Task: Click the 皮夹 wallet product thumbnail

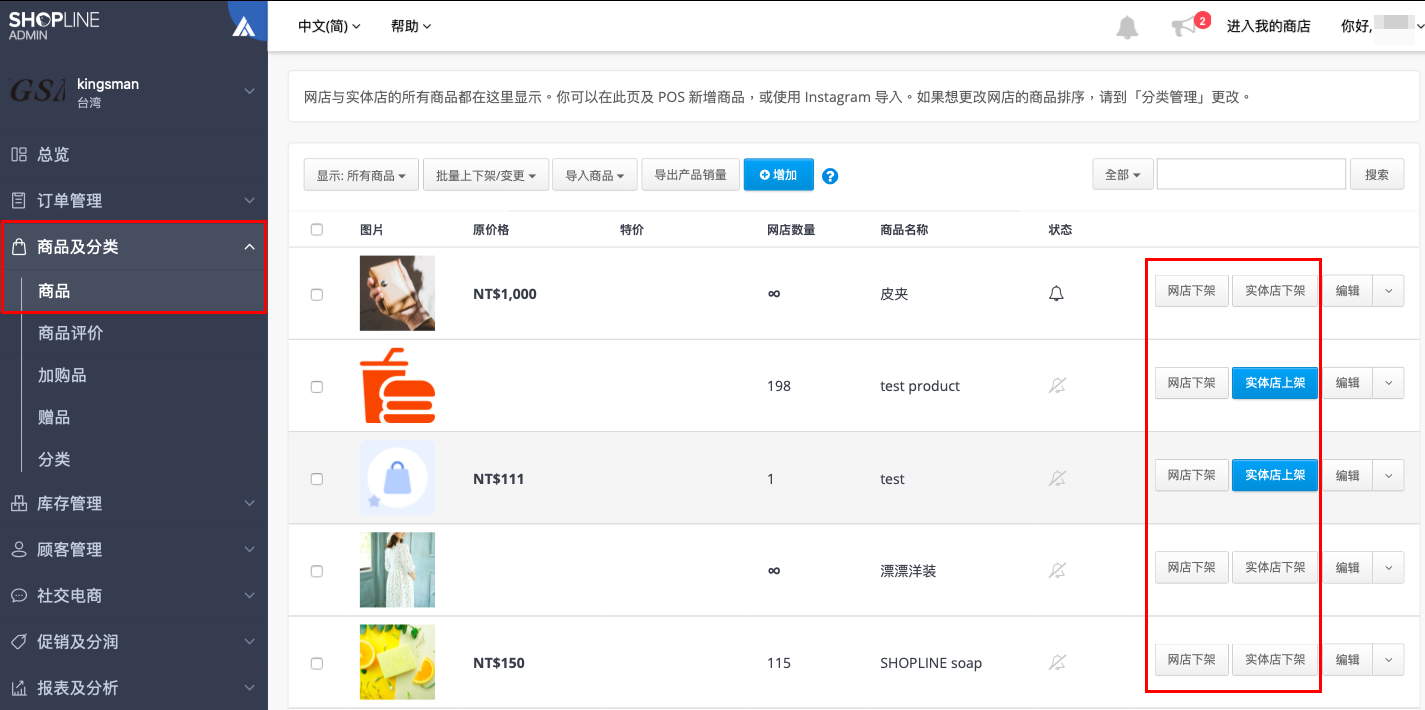Action: [397, 293]
